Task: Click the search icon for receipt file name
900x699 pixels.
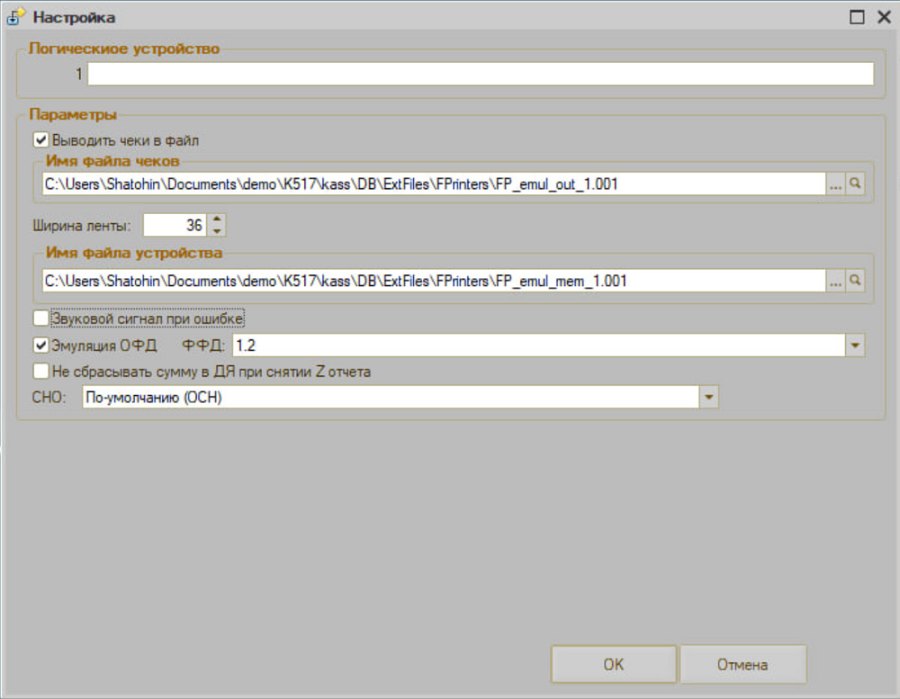Action: [855, 184]
